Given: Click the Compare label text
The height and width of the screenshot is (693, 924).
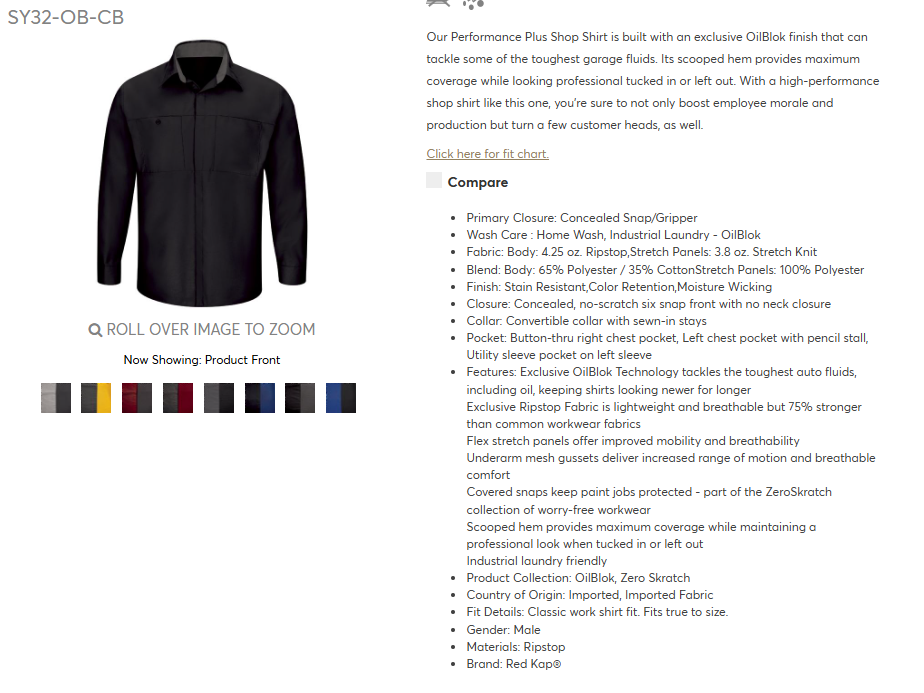Looking at the screenshot, I should point(477,182).
